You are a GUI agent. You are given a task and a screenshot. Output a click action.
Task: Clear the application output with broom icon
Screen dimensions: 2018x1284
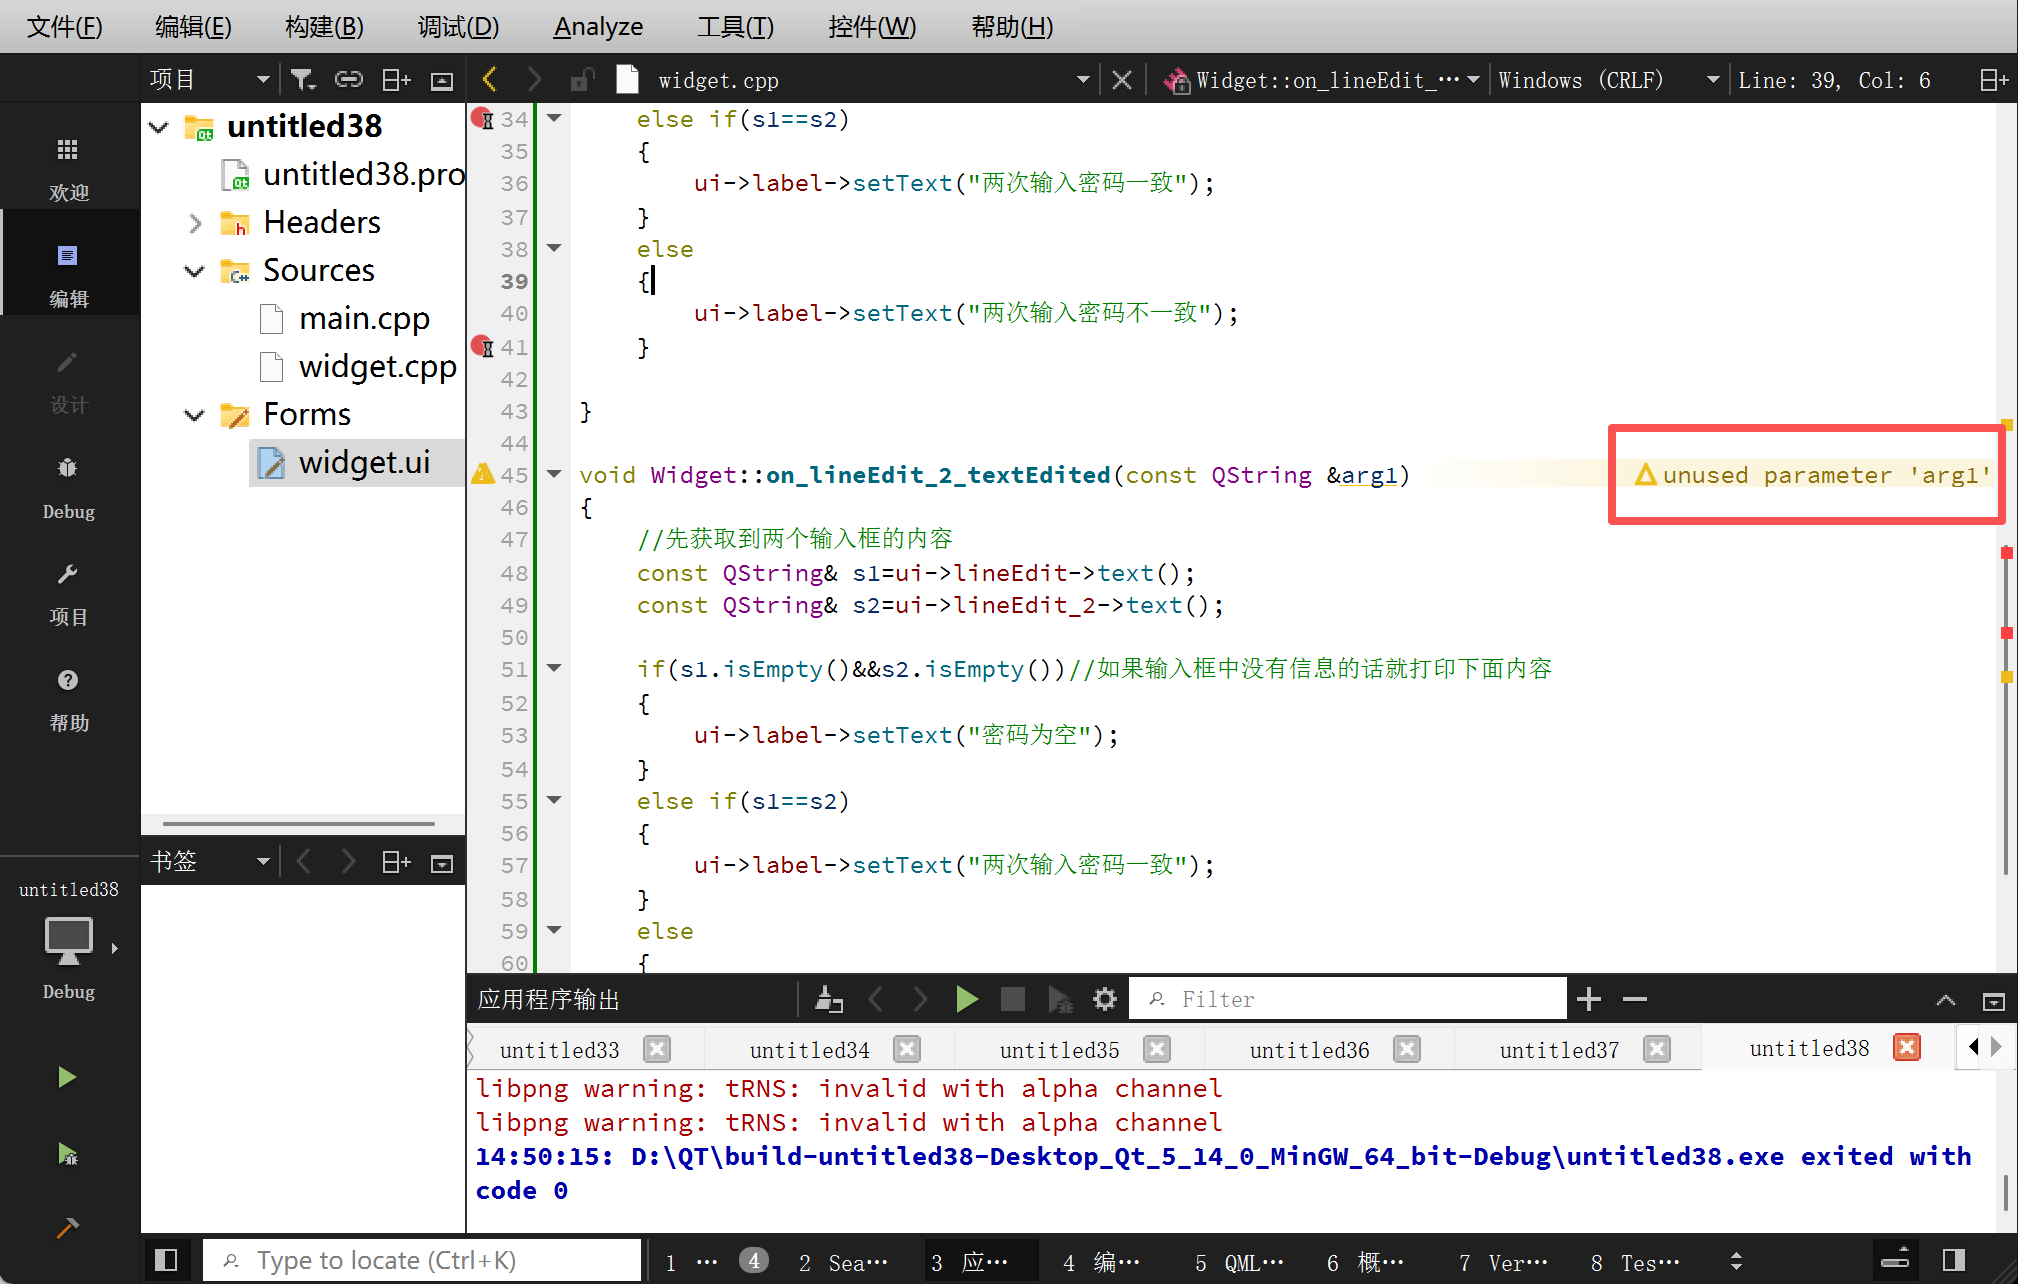(829, 999)
